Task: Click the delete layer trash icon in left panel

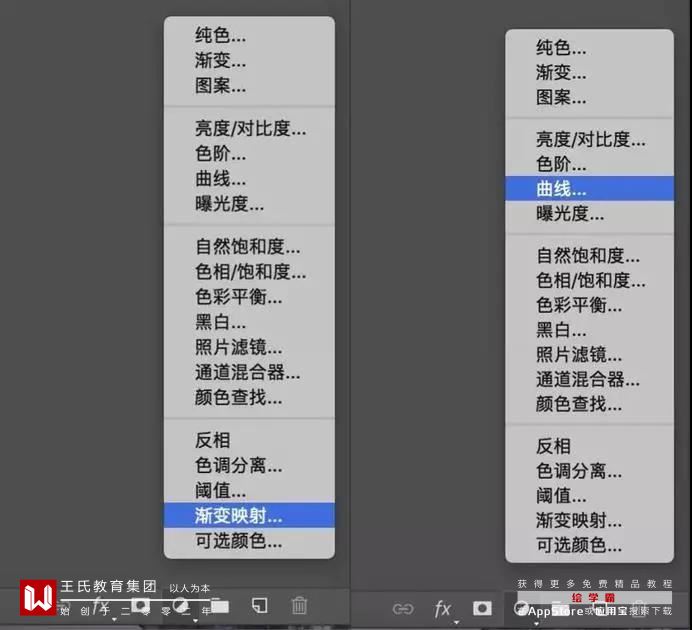Action: [299, 605]
